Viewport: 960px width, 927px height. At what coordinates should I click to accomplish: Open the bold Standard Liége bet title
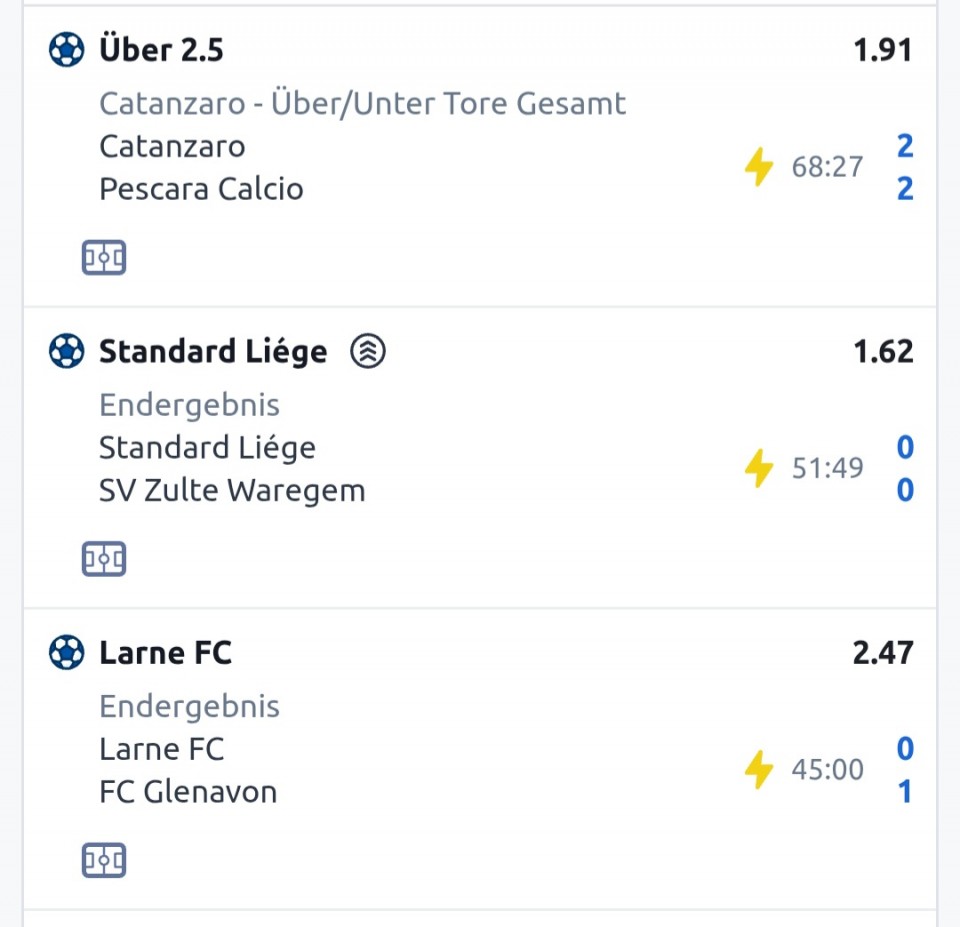coord(212,352)
